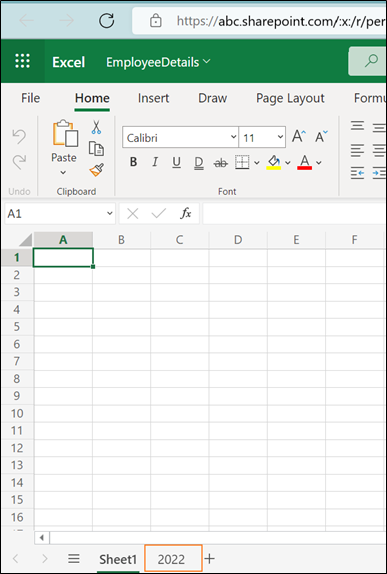Switch to the Insert tab
This screenshot has height=574, width=387.
point(153,98)
